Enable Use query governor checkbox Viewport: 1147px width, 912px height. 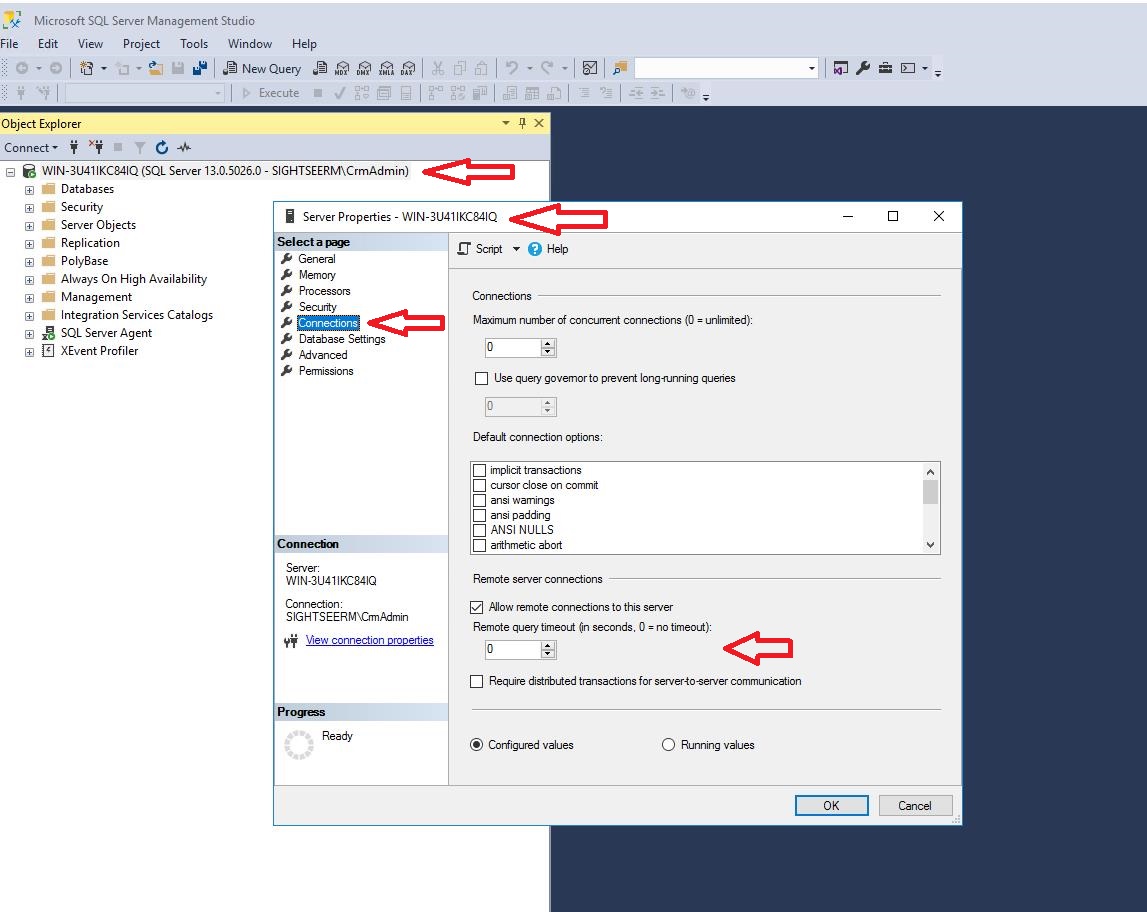coord(481,378)
